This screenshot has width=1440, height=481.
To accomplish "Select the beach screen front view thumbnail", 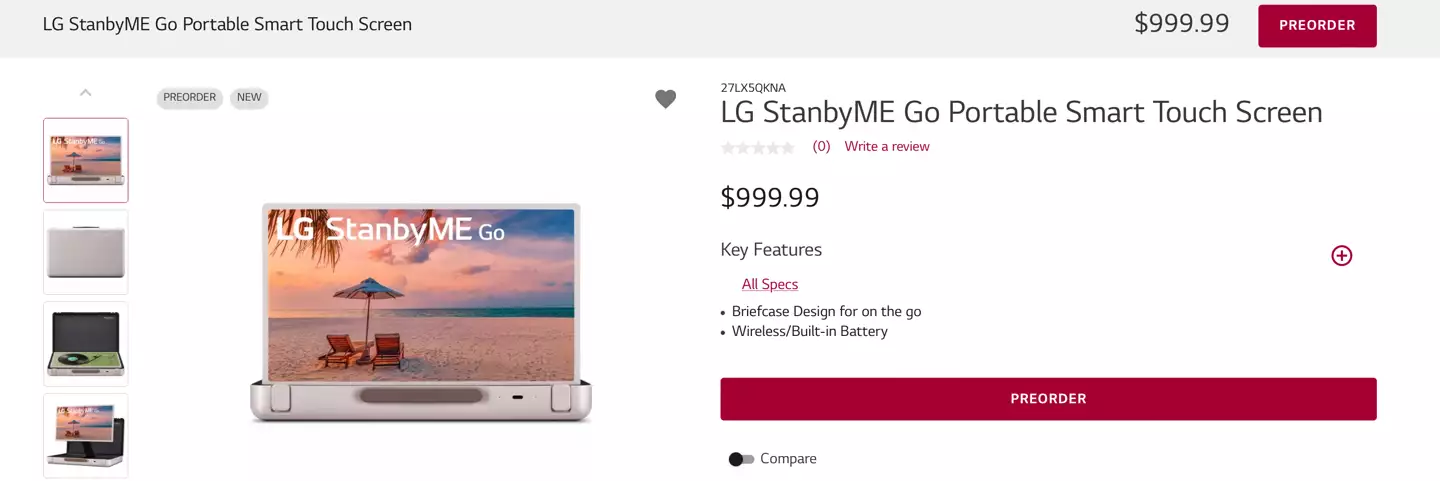I will click(86, 160).
